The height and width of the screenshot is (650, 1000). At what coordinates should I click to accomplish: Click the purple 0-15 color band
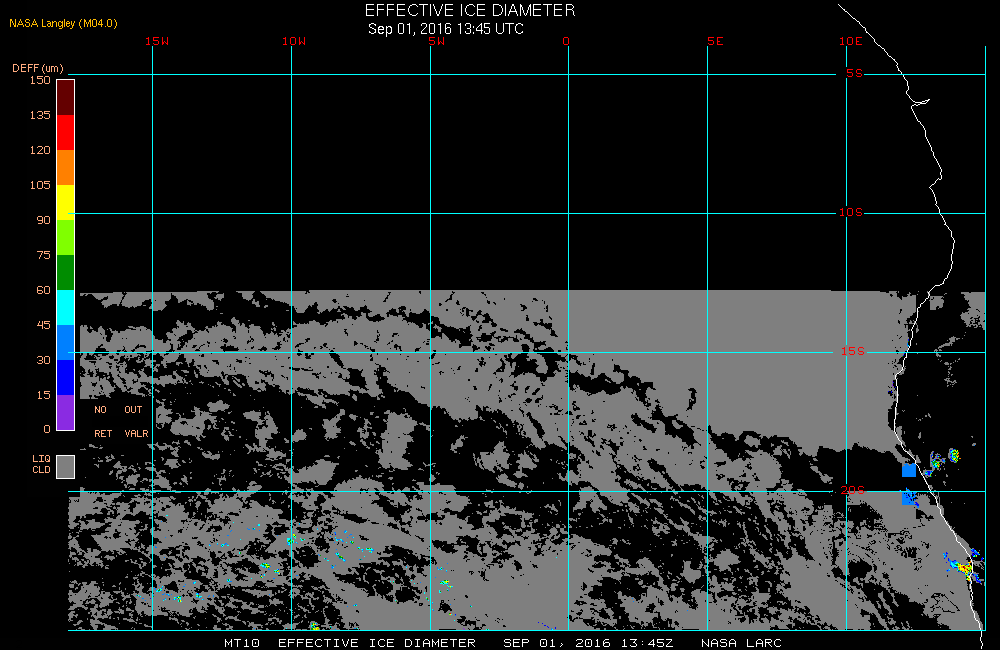(66, 413)
